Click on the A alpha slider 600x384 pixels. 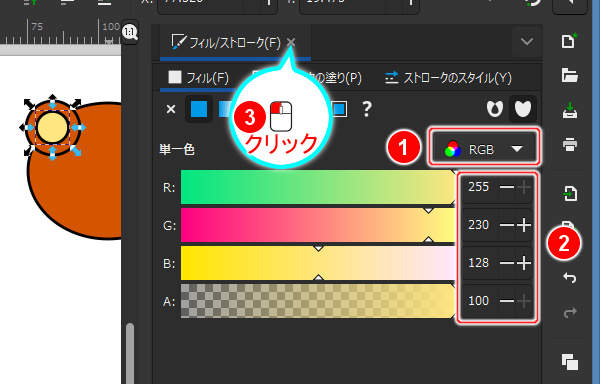318,301
